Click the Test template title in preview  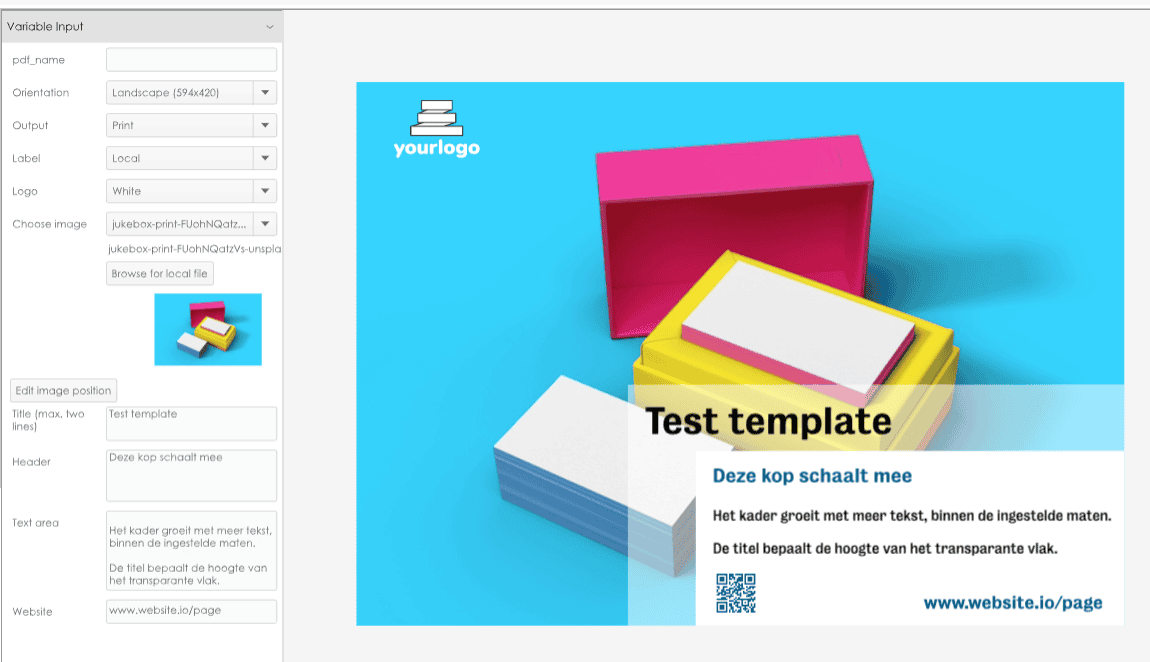[x=767, y=421]
